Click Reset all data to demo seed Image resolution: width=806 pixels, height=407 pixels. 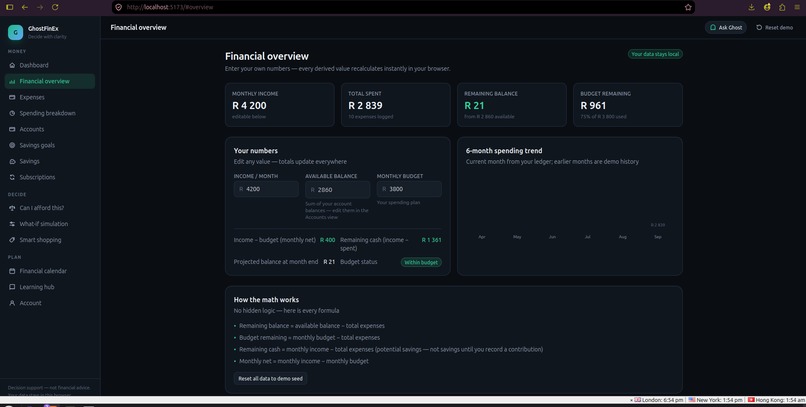pos(270,379)
